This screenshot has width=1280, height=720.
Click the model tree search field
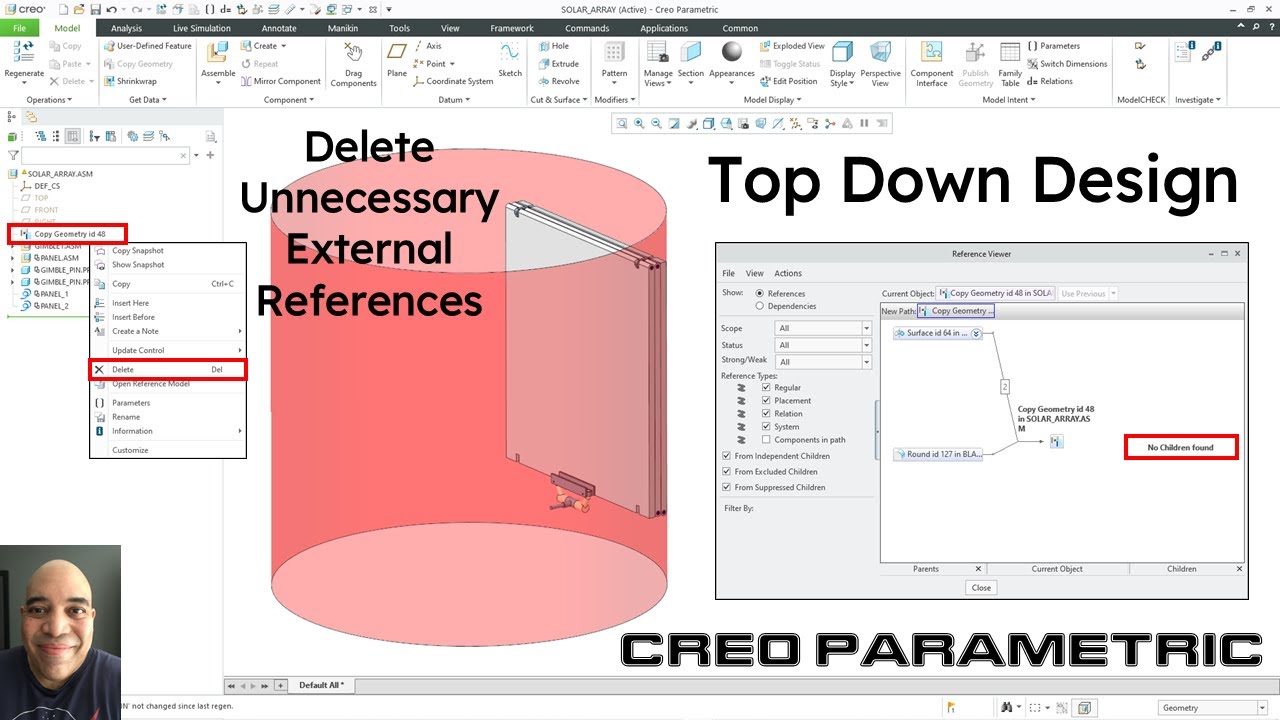(x=105, y=155)
